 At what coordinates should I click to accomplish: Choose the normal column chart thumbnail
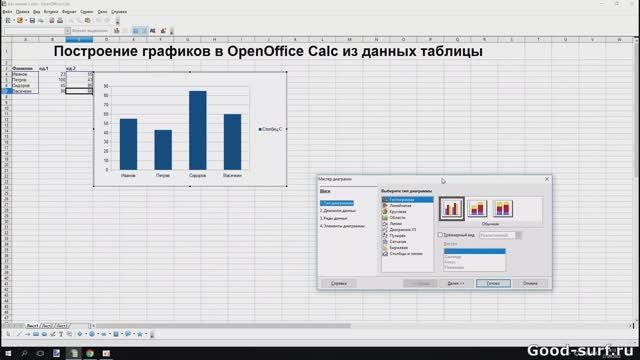(x=451, y=209)
